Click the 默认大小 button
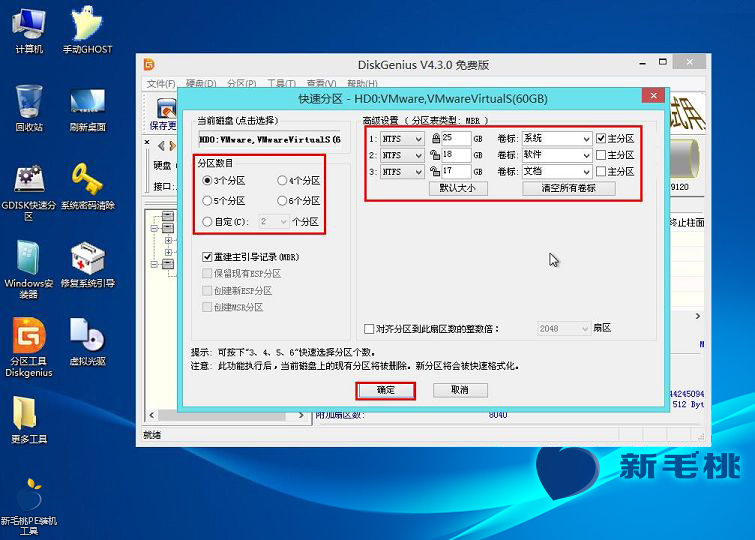This screenshot has width=755, height=540. point(458,188)
